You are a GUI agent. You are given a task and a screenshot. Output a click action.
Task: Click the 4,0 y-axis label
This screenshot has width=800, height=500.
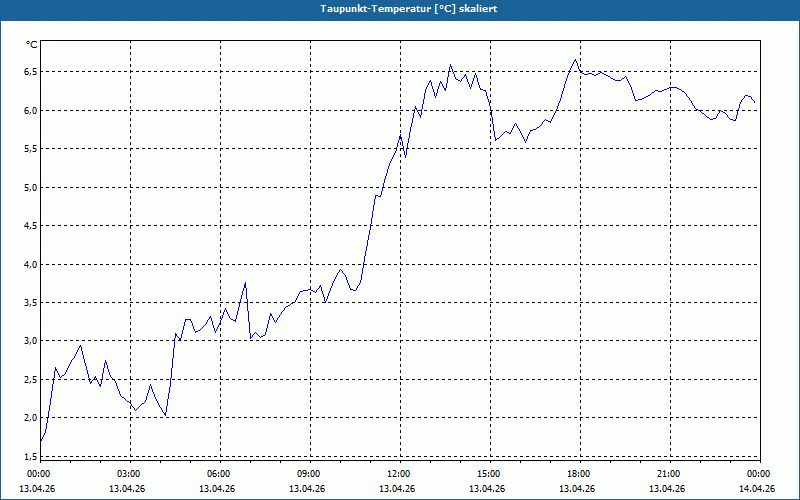point(31,265)
